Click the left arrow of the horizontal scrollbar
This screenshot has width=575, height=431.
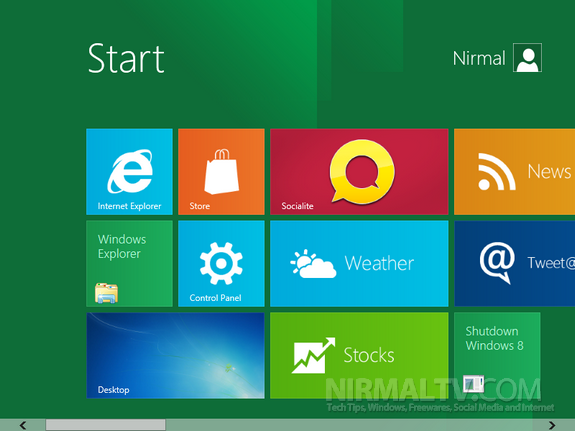(x=23, y=425)
